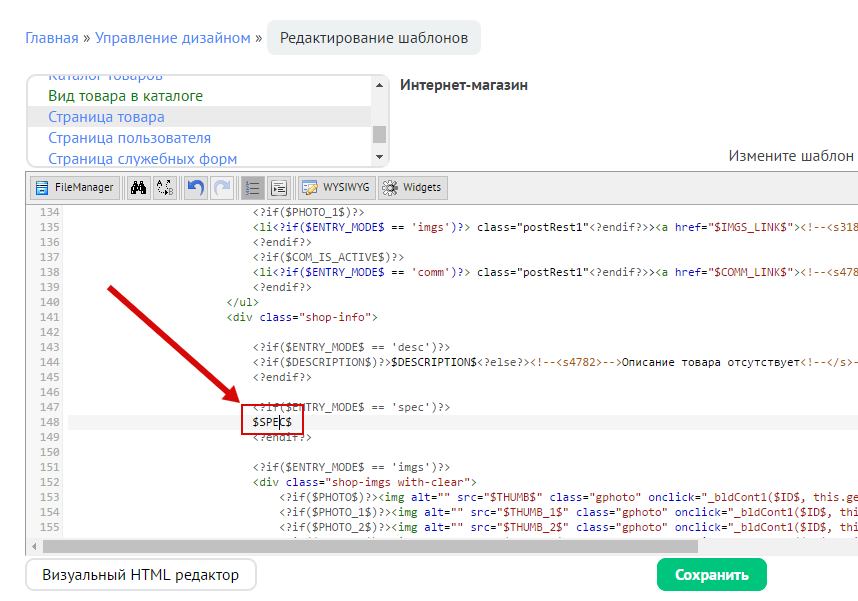
Task: Open the FileManager tool
Action: tap(74, 188)
